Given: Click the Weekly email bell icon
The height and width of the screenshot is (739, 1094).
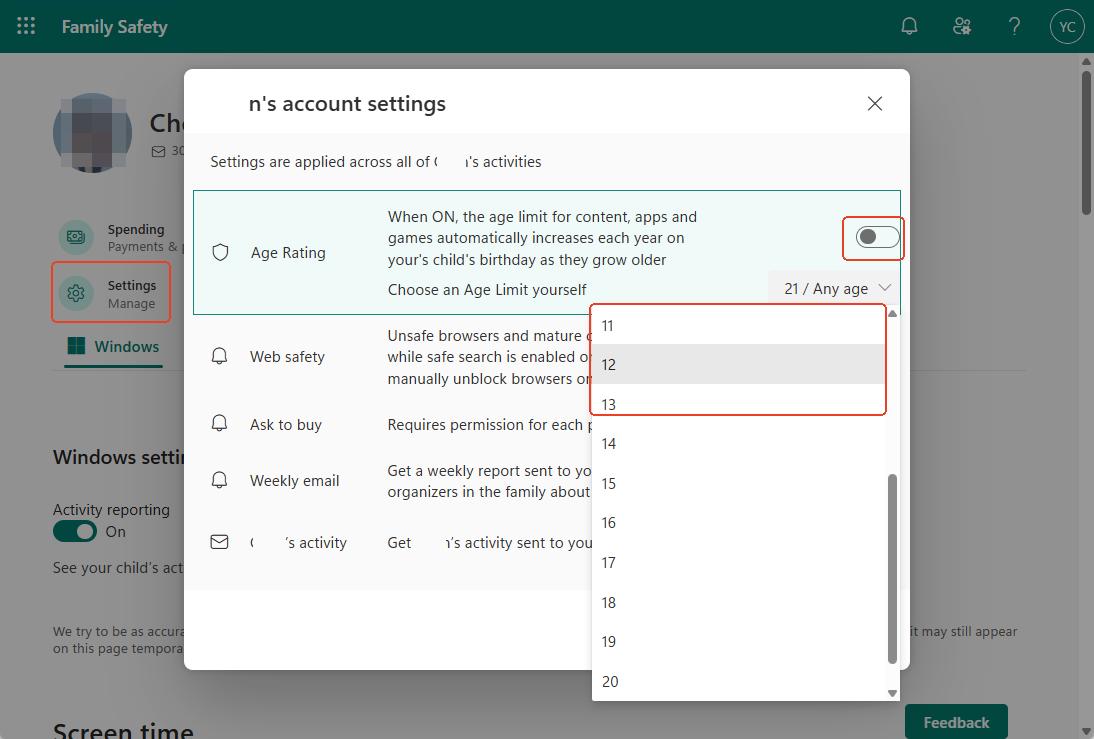Looking at the screenshot, I should pos(219,480).
